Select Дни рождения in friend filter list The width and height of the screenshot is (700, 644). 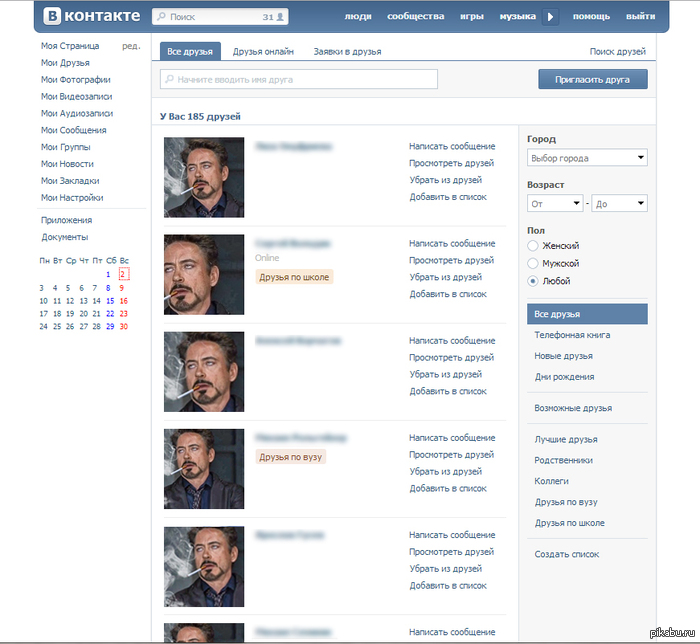coord(564,377)
